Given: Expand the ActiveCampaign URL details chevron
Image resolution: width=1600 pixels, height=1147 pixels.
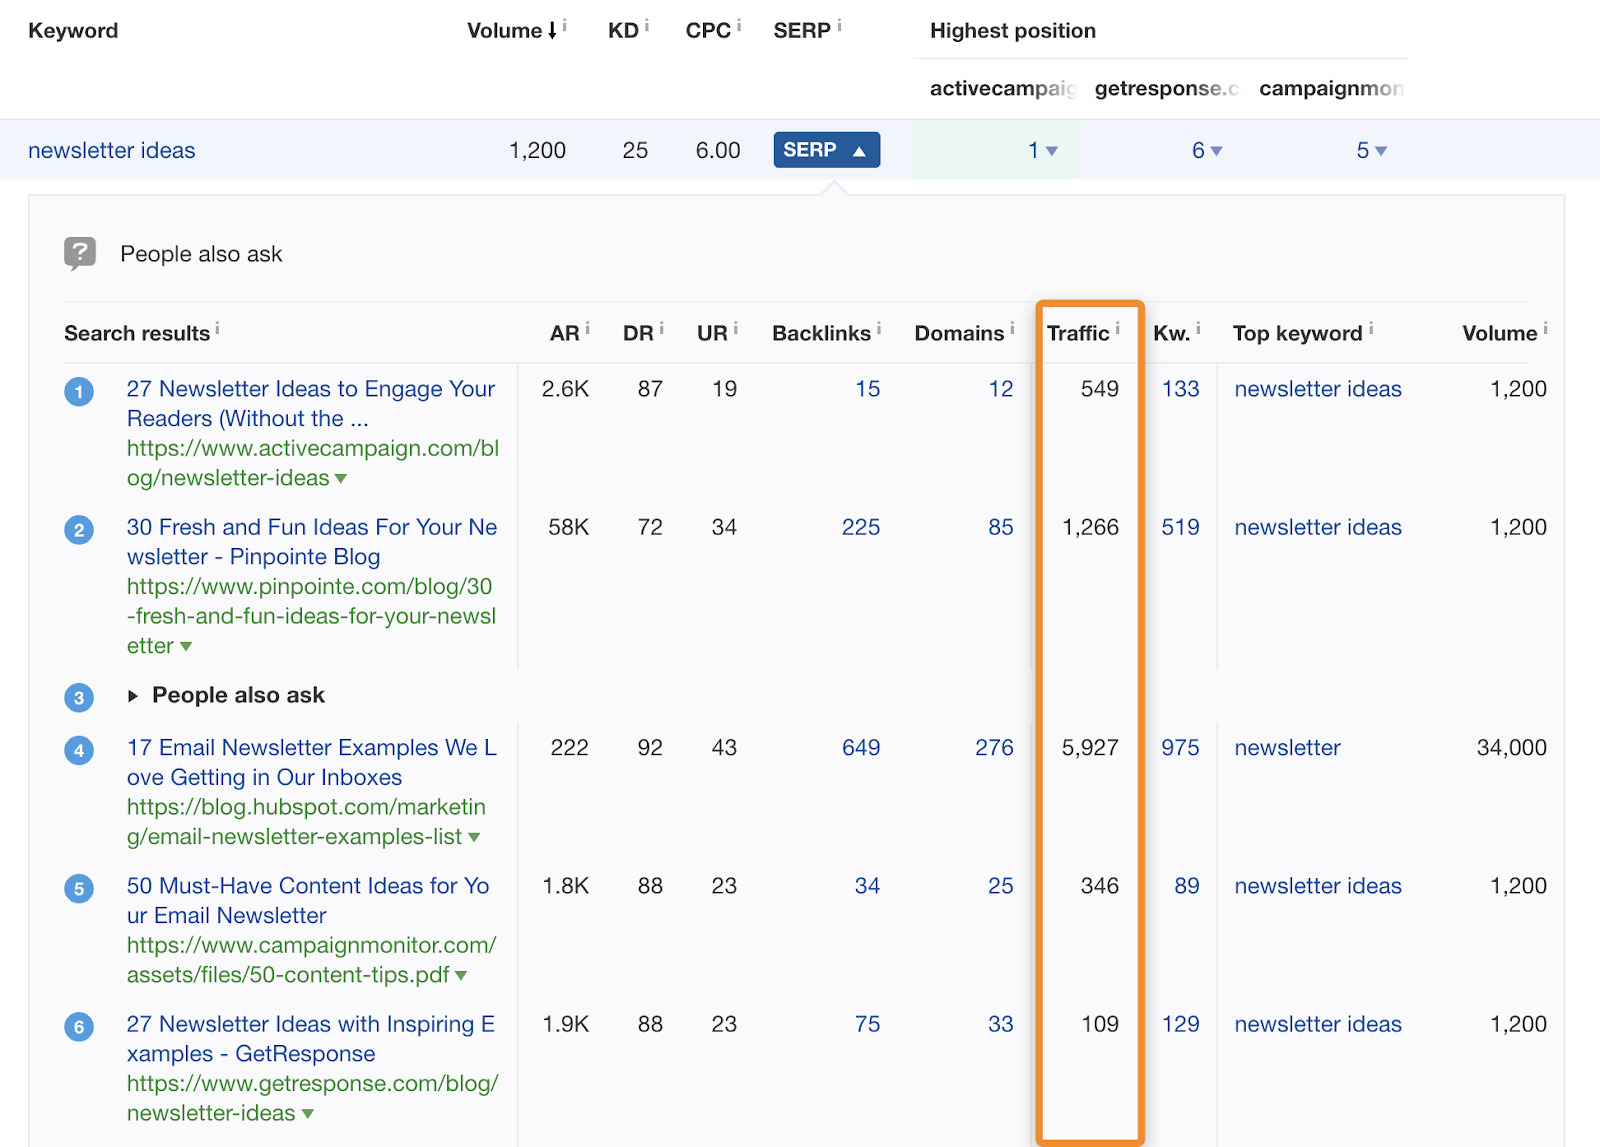Looking at the screenshot, I should (x=340, y=478).
